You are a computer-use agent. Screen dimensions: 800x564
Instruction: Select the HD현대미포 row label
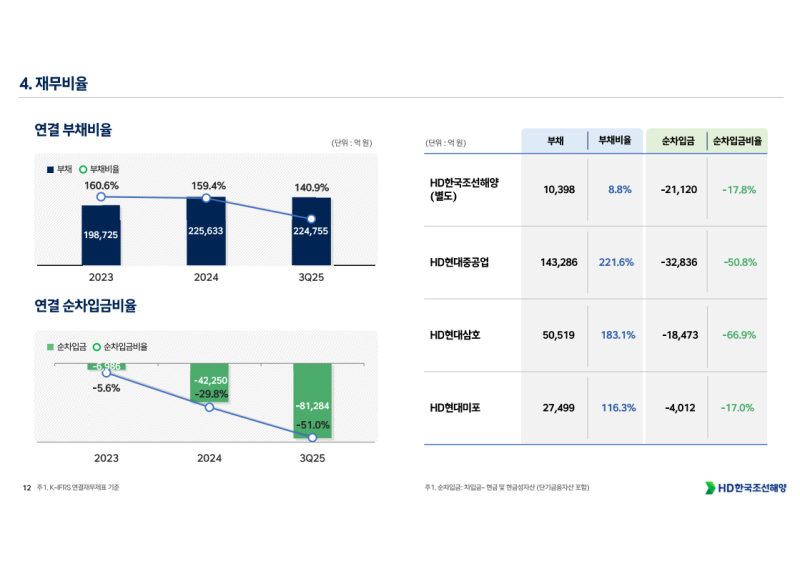click(455, 408)
